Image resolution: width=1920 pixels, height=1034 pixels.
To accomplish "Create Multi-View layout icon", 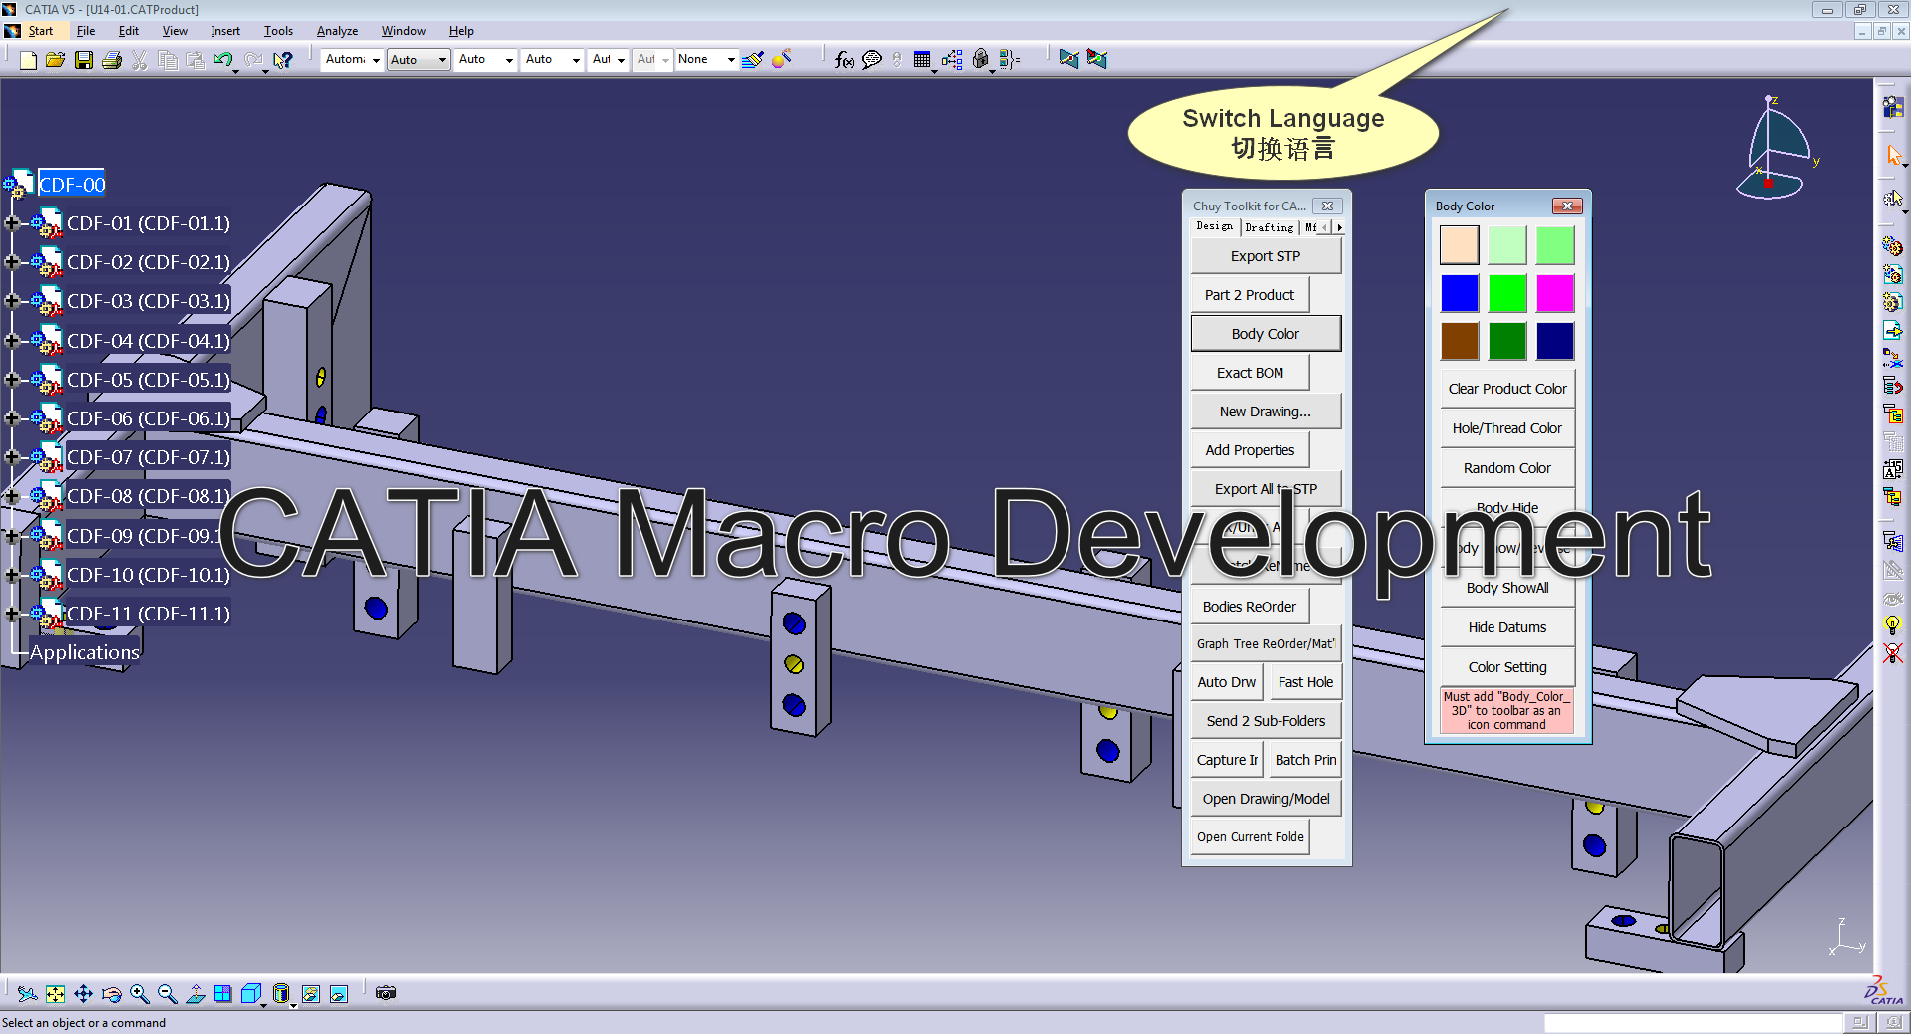I will click(x=222, y=993).
